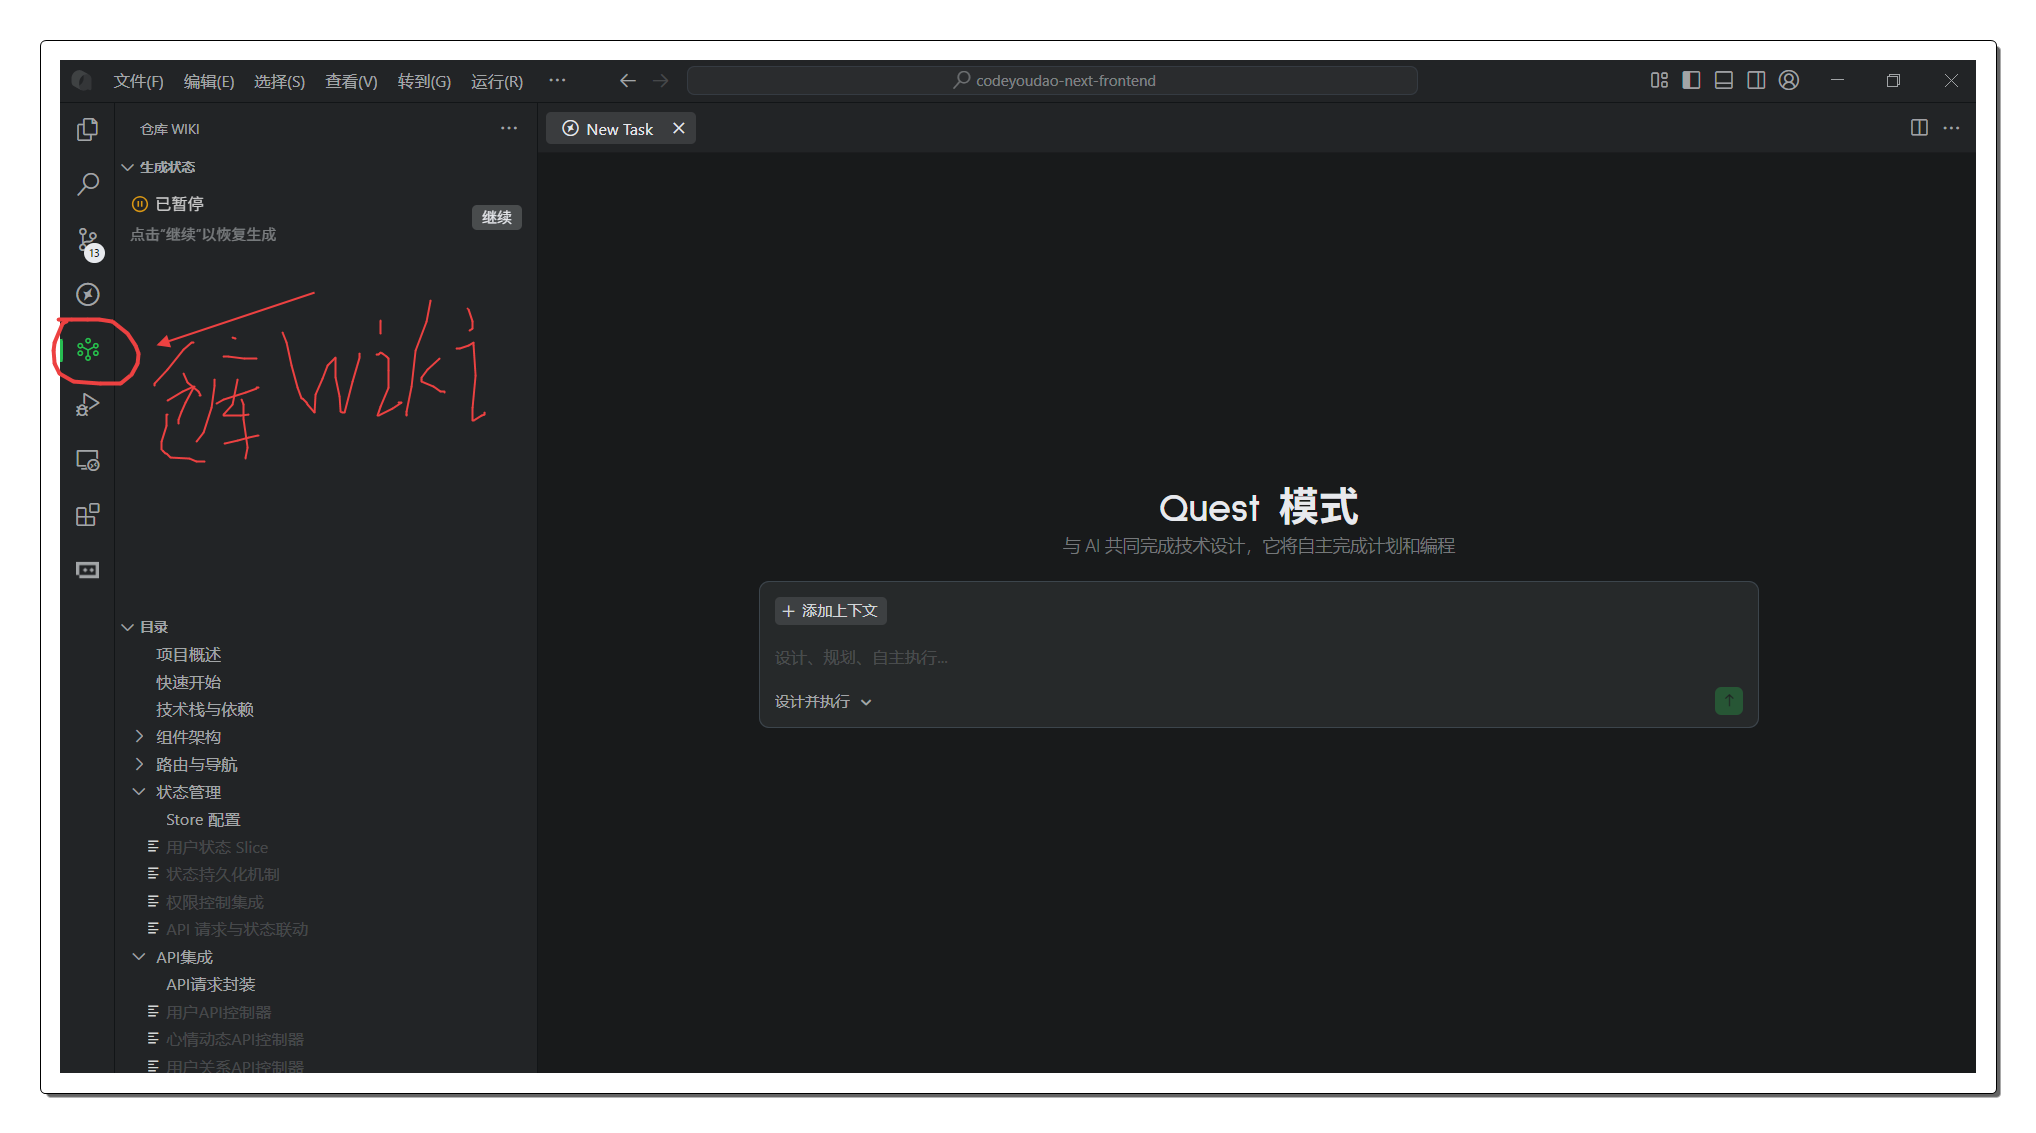2036x1133 pixels.
Task: Open the Quest compass icon in activity bar
Action: coord(88,294)
